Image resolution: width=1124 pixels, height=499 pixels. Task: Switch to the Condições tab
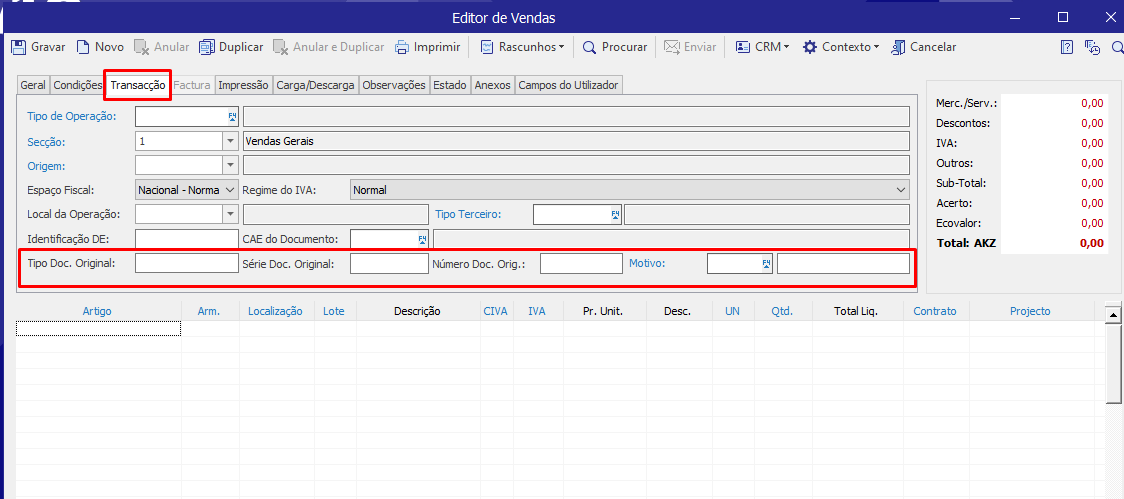(78, 86)
